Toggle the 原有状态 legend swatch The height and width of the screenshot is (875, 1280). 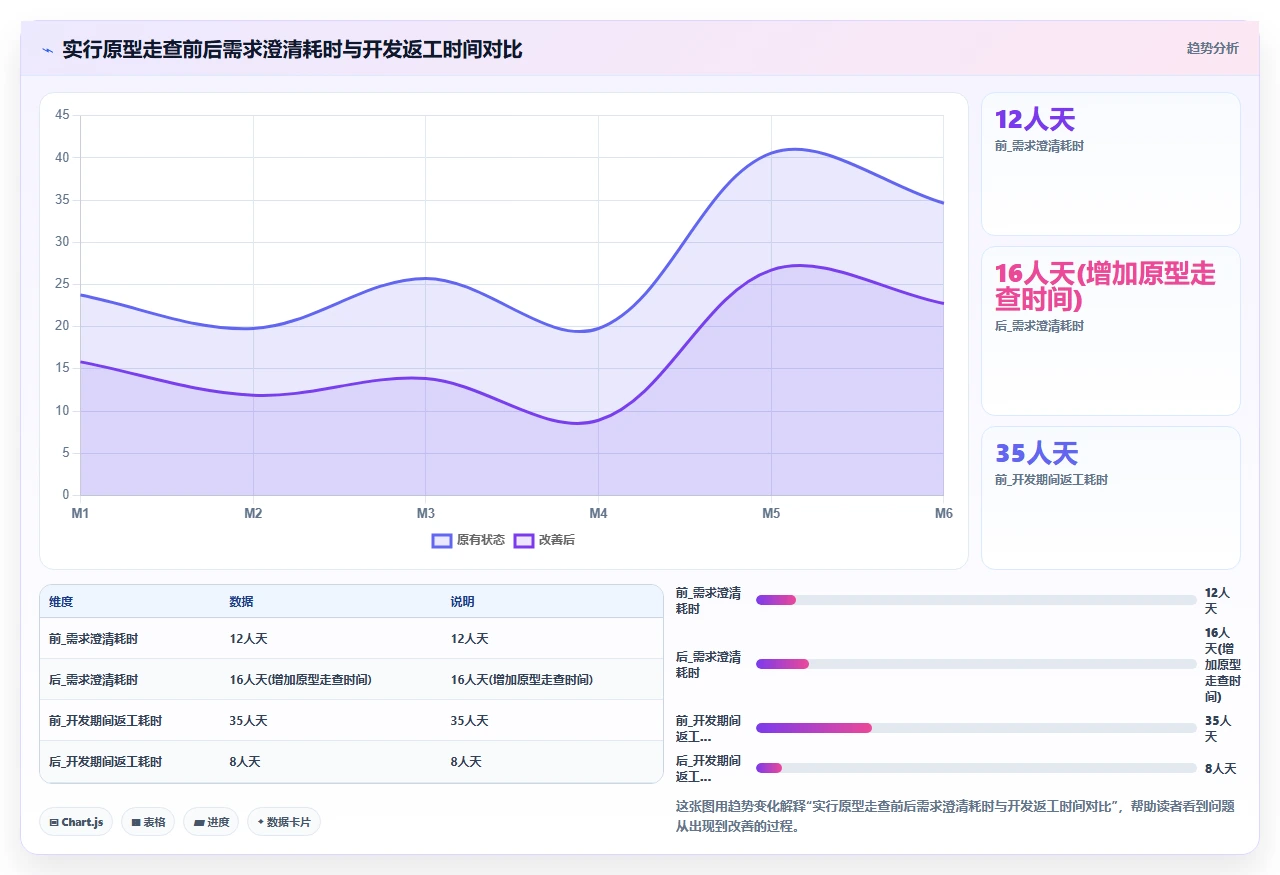coord(442,540)
